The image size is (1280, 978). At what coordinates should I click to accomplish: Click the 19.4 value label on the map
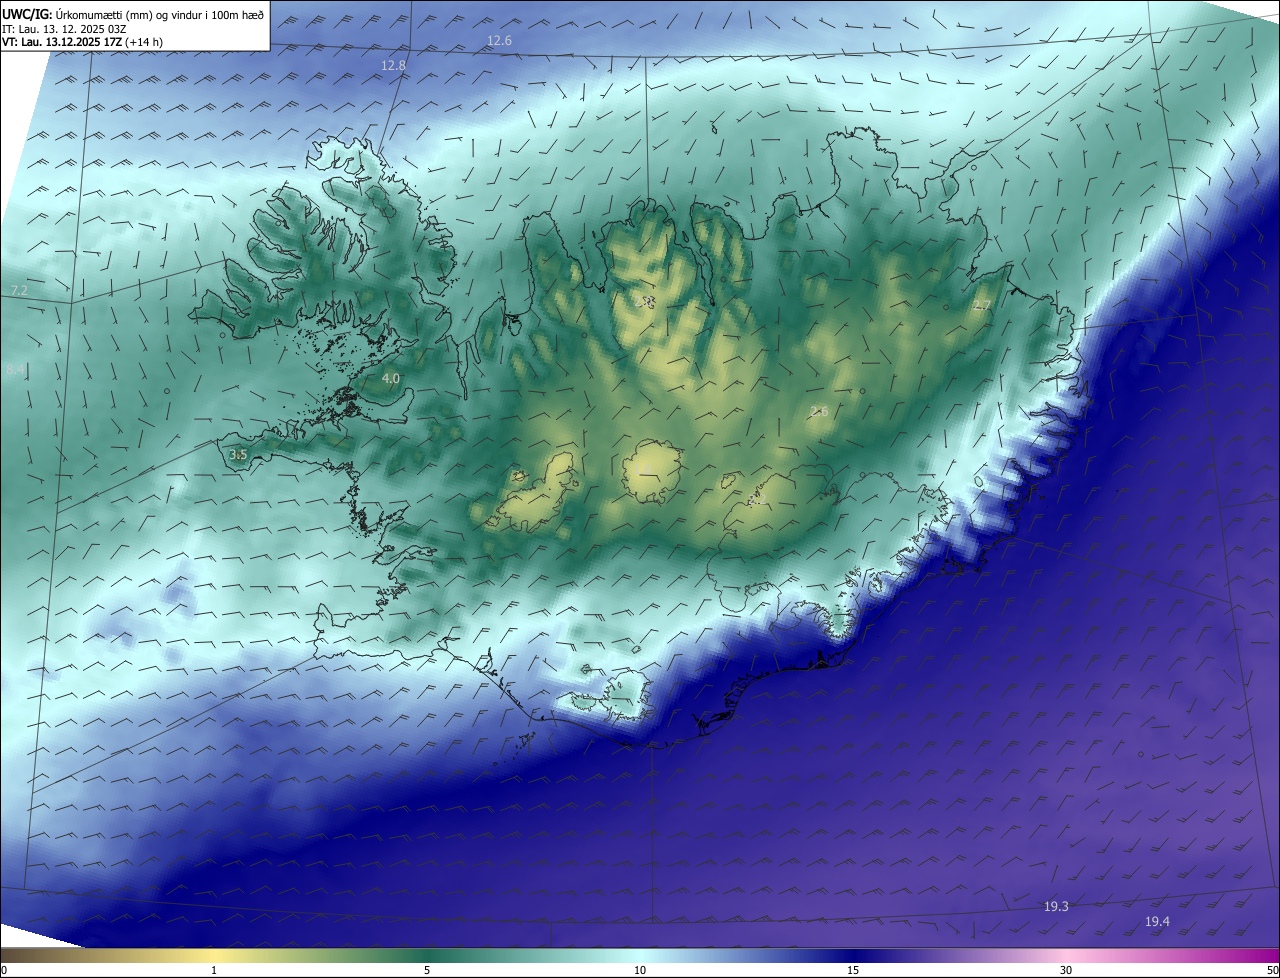[1157, 921]
